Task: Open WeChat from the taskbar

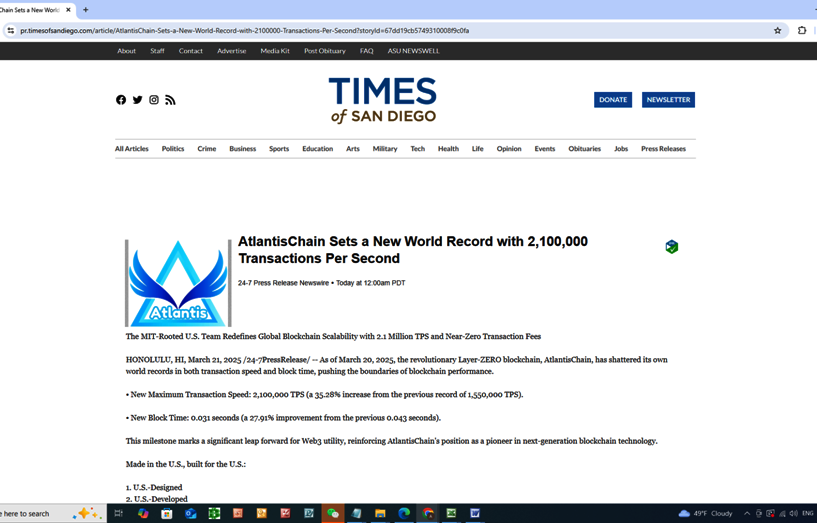Action: (x=333, y=513)
